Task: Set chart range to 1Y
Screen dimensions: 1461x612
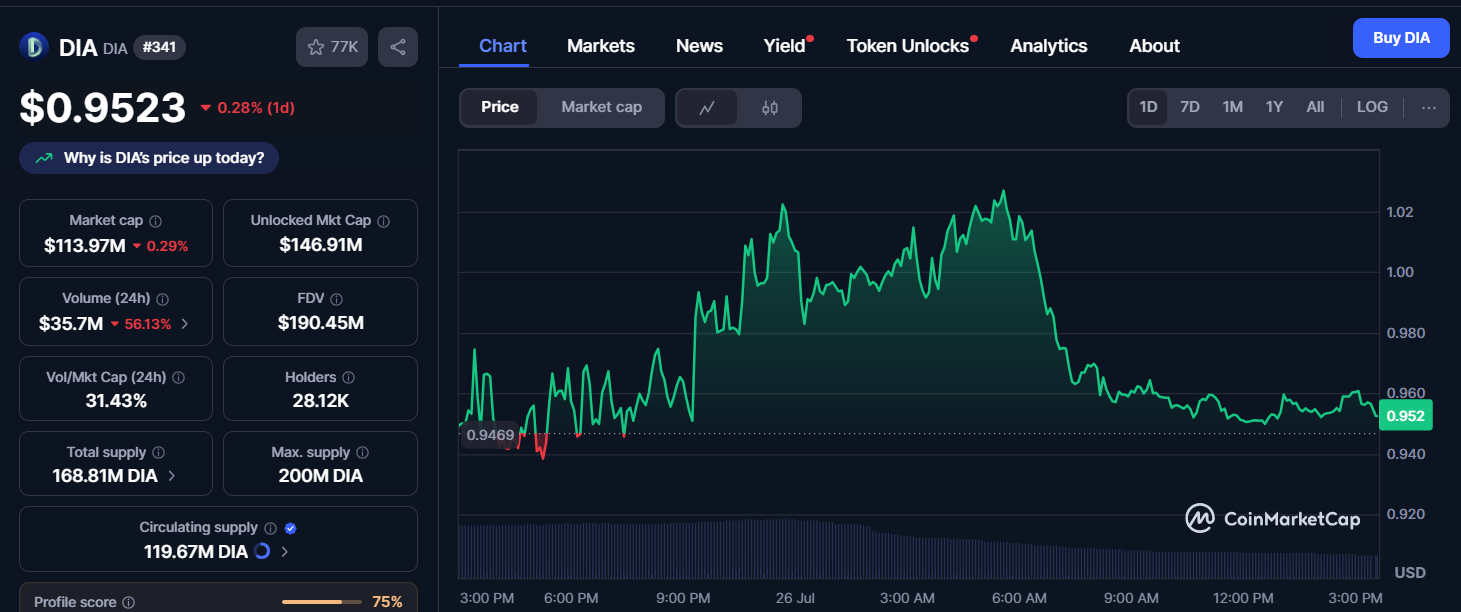Action: pyautogui.click(x=1274, y=107)
